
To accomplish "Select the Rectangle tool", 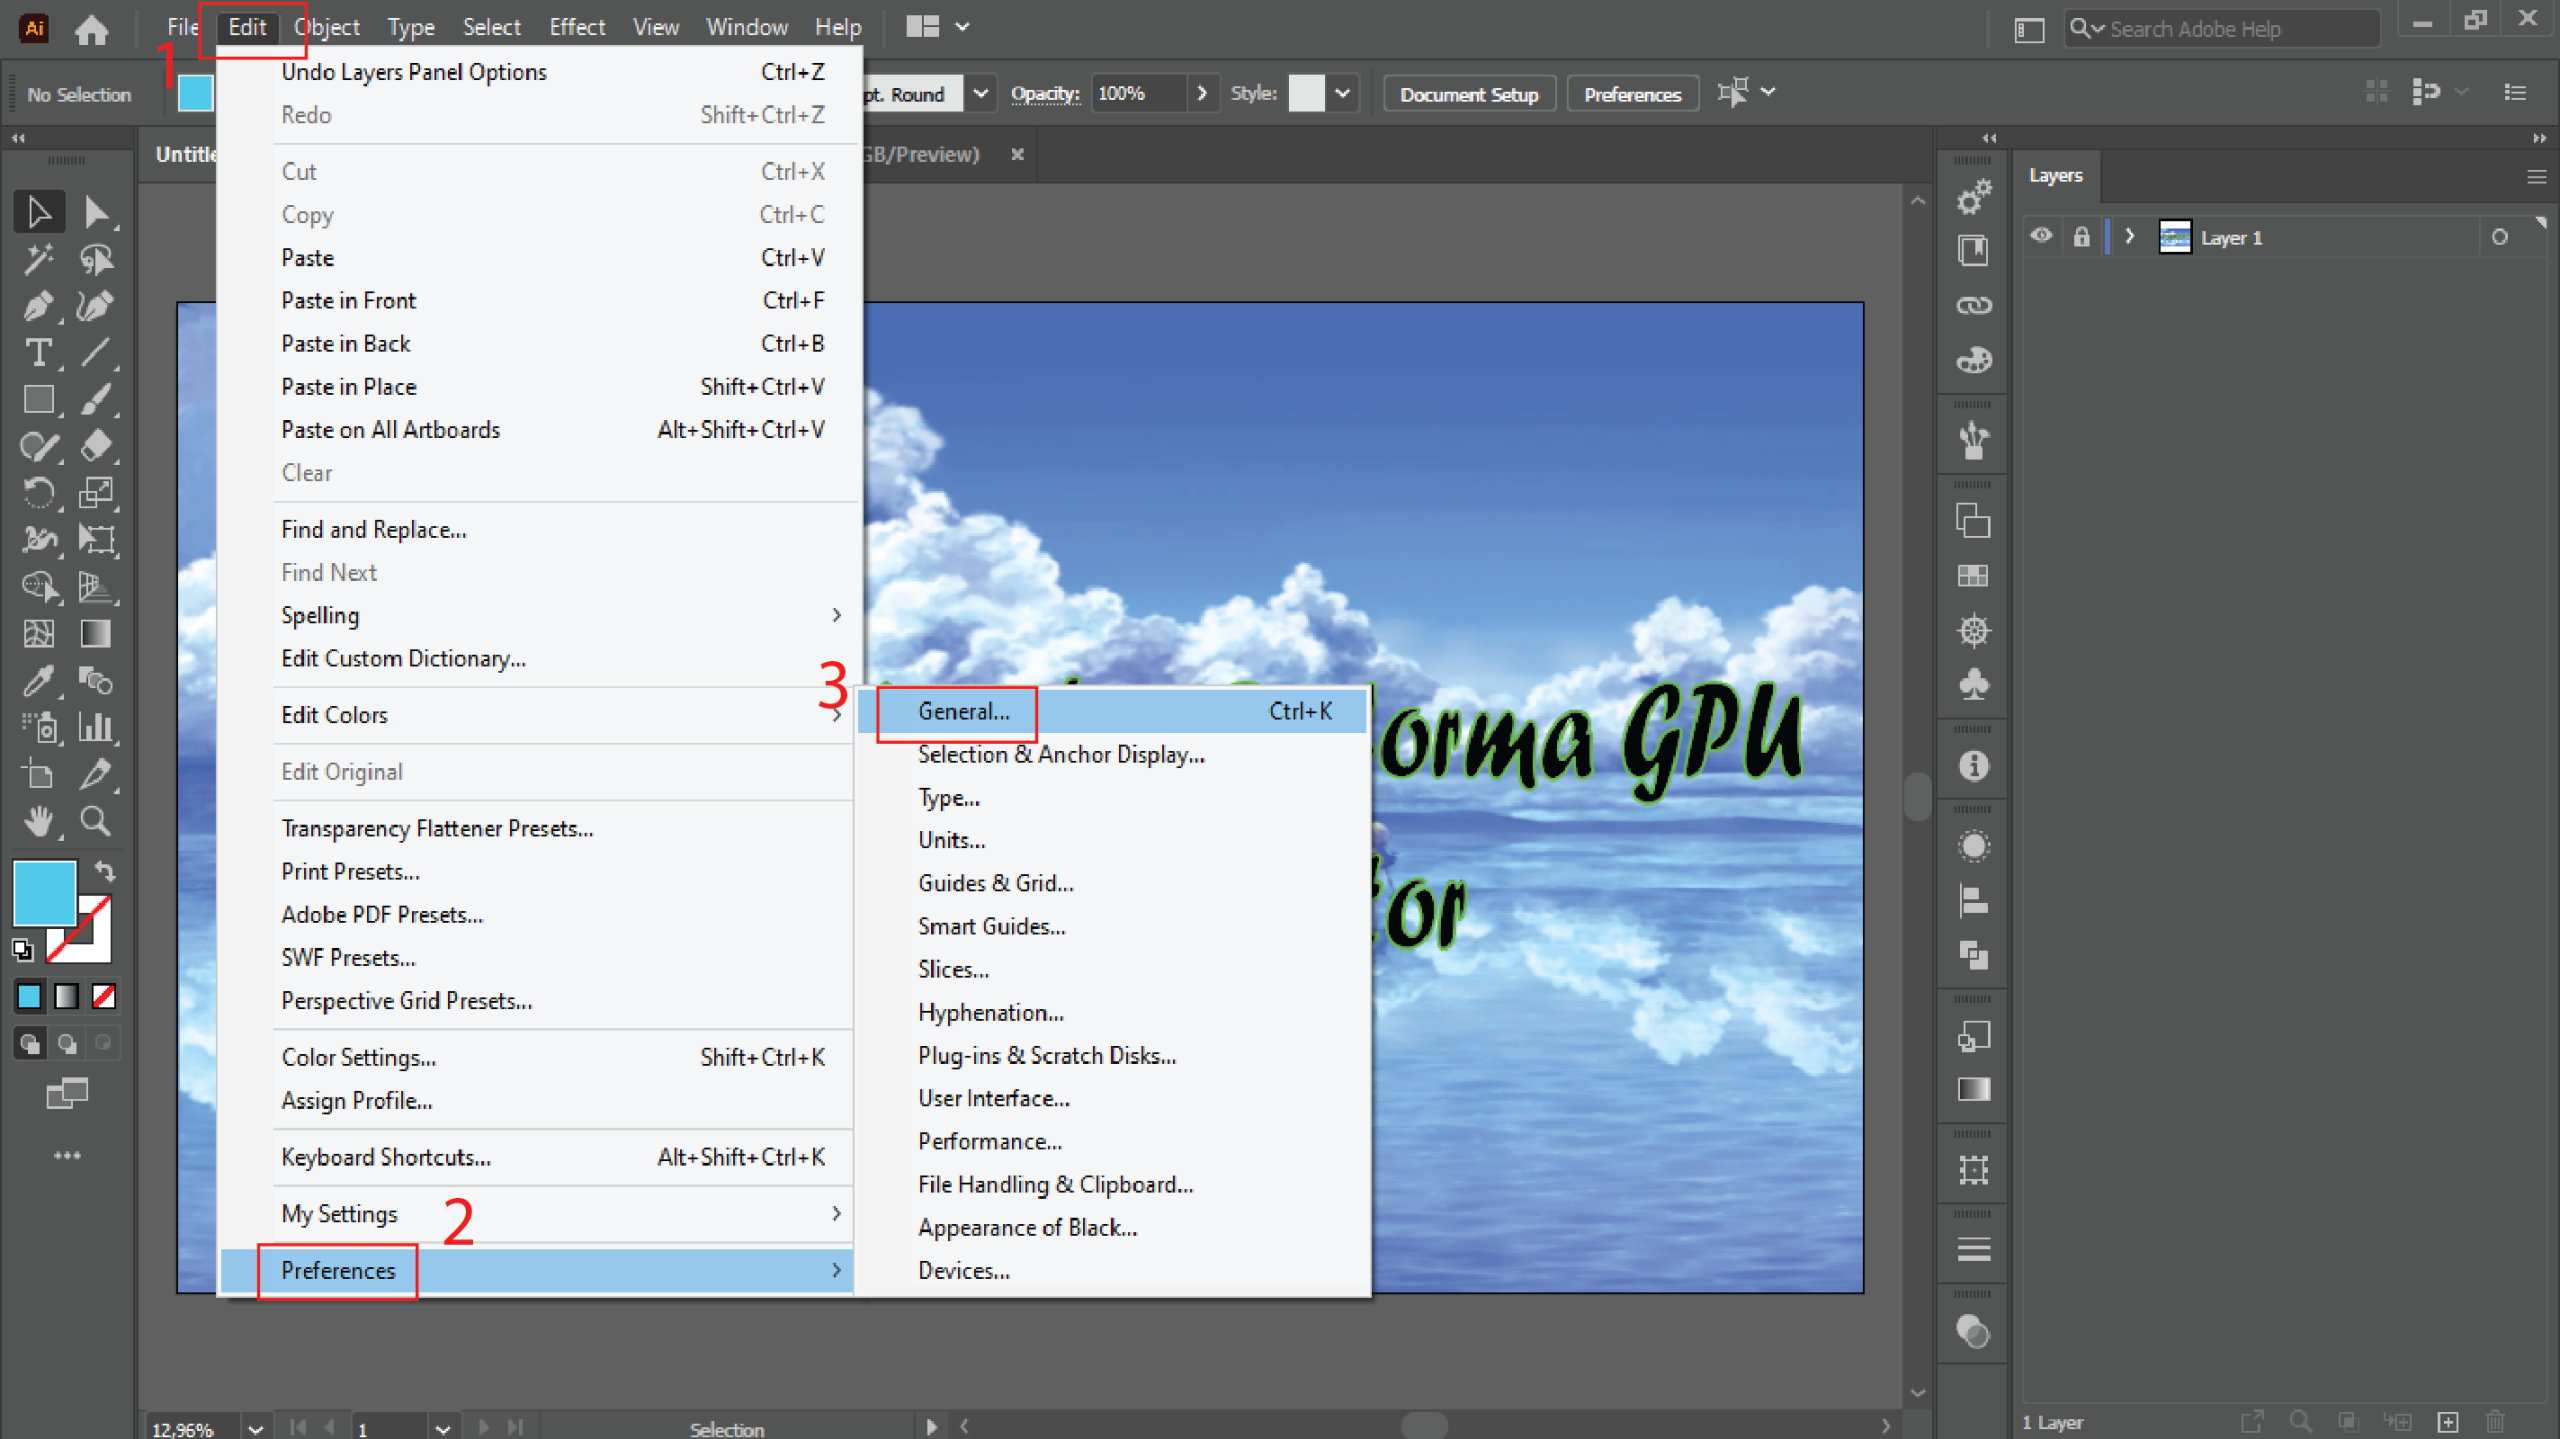I will (38, 400).
